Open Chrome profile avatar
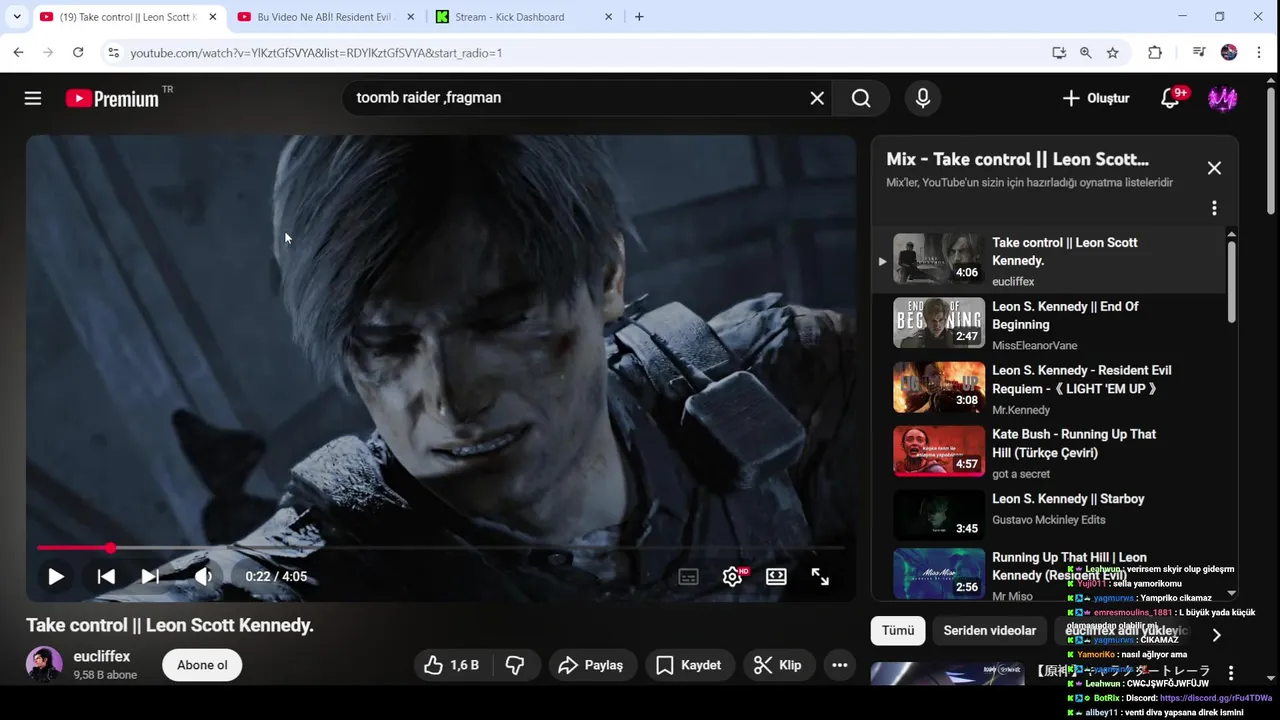 coord(1229,53)
